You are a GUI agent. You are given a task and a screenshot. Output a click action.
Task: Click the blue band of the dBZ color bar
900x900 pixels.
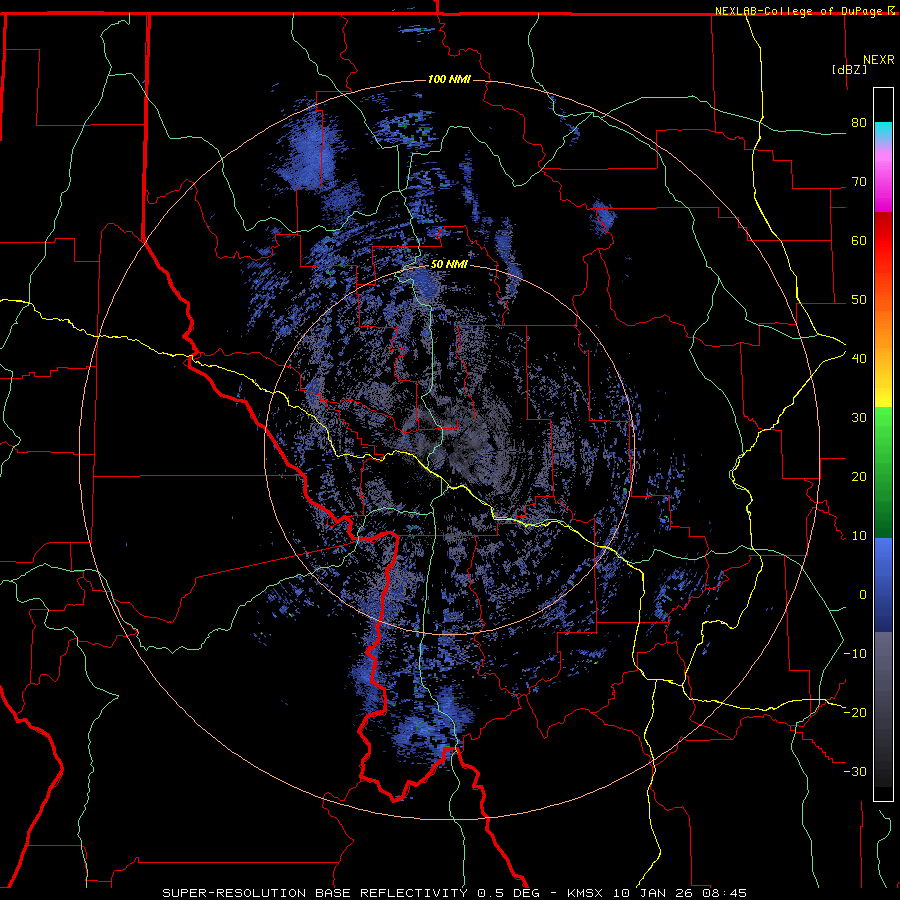(883, 585)
